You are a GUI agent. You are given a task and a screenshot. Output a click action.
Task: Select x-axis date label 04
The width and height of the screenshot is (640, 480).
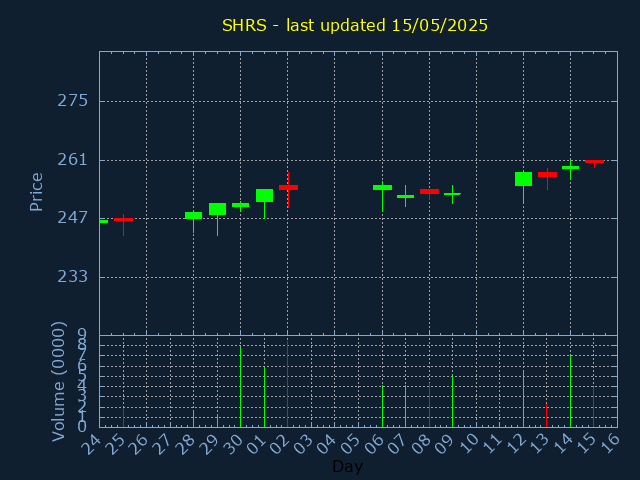pos(327,444)
